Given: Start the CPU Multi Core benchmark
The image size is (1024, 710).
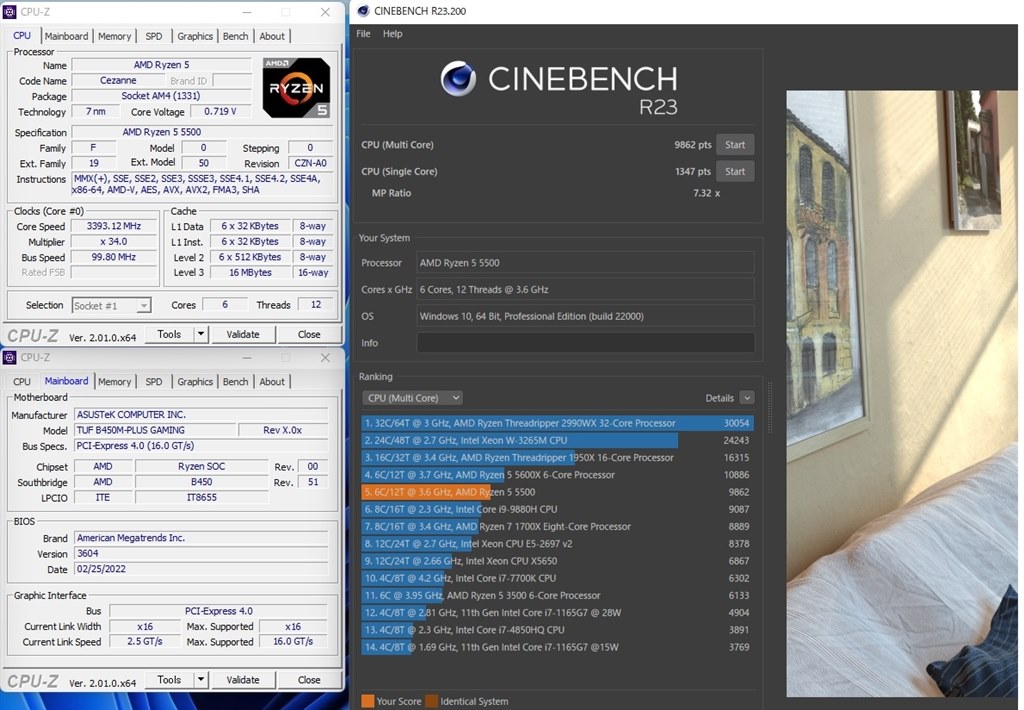Looking at the screenshot, I should click(735, 144).
